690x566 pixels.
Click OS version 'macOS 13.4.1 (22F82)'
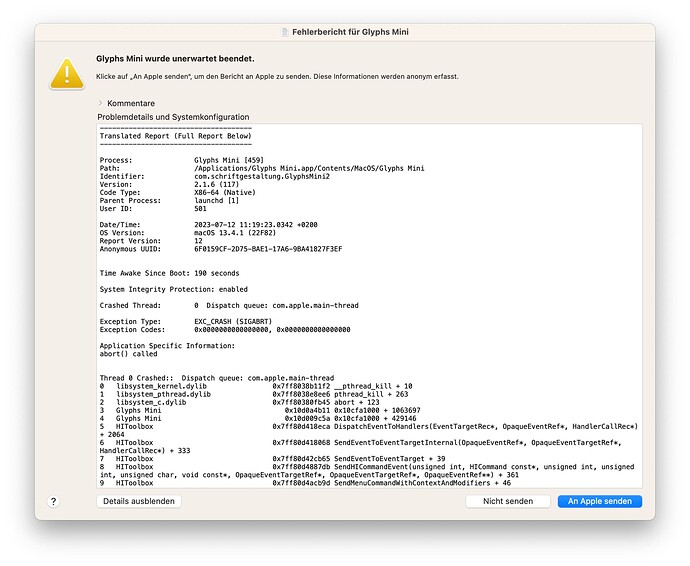(235, 233)
